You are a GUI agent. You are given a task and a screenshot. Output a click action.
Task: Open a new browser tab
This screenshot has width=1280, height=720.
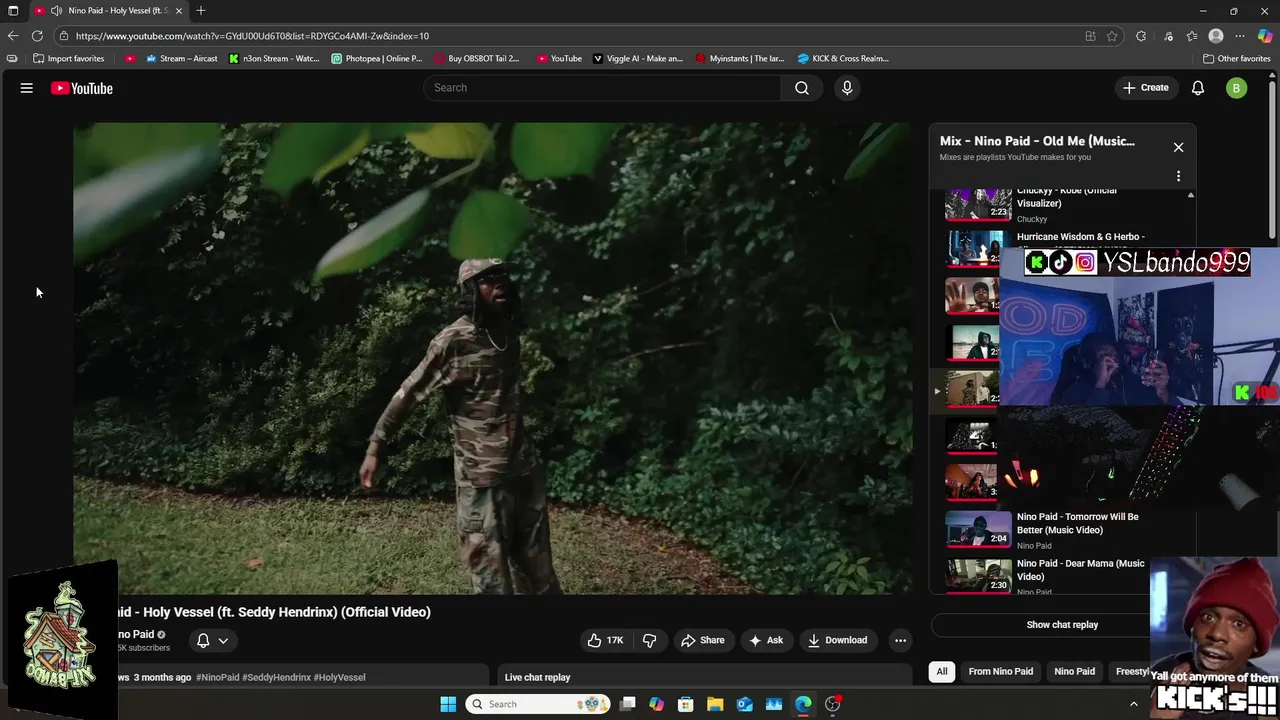pyautogui.click(x=200, y=11)
